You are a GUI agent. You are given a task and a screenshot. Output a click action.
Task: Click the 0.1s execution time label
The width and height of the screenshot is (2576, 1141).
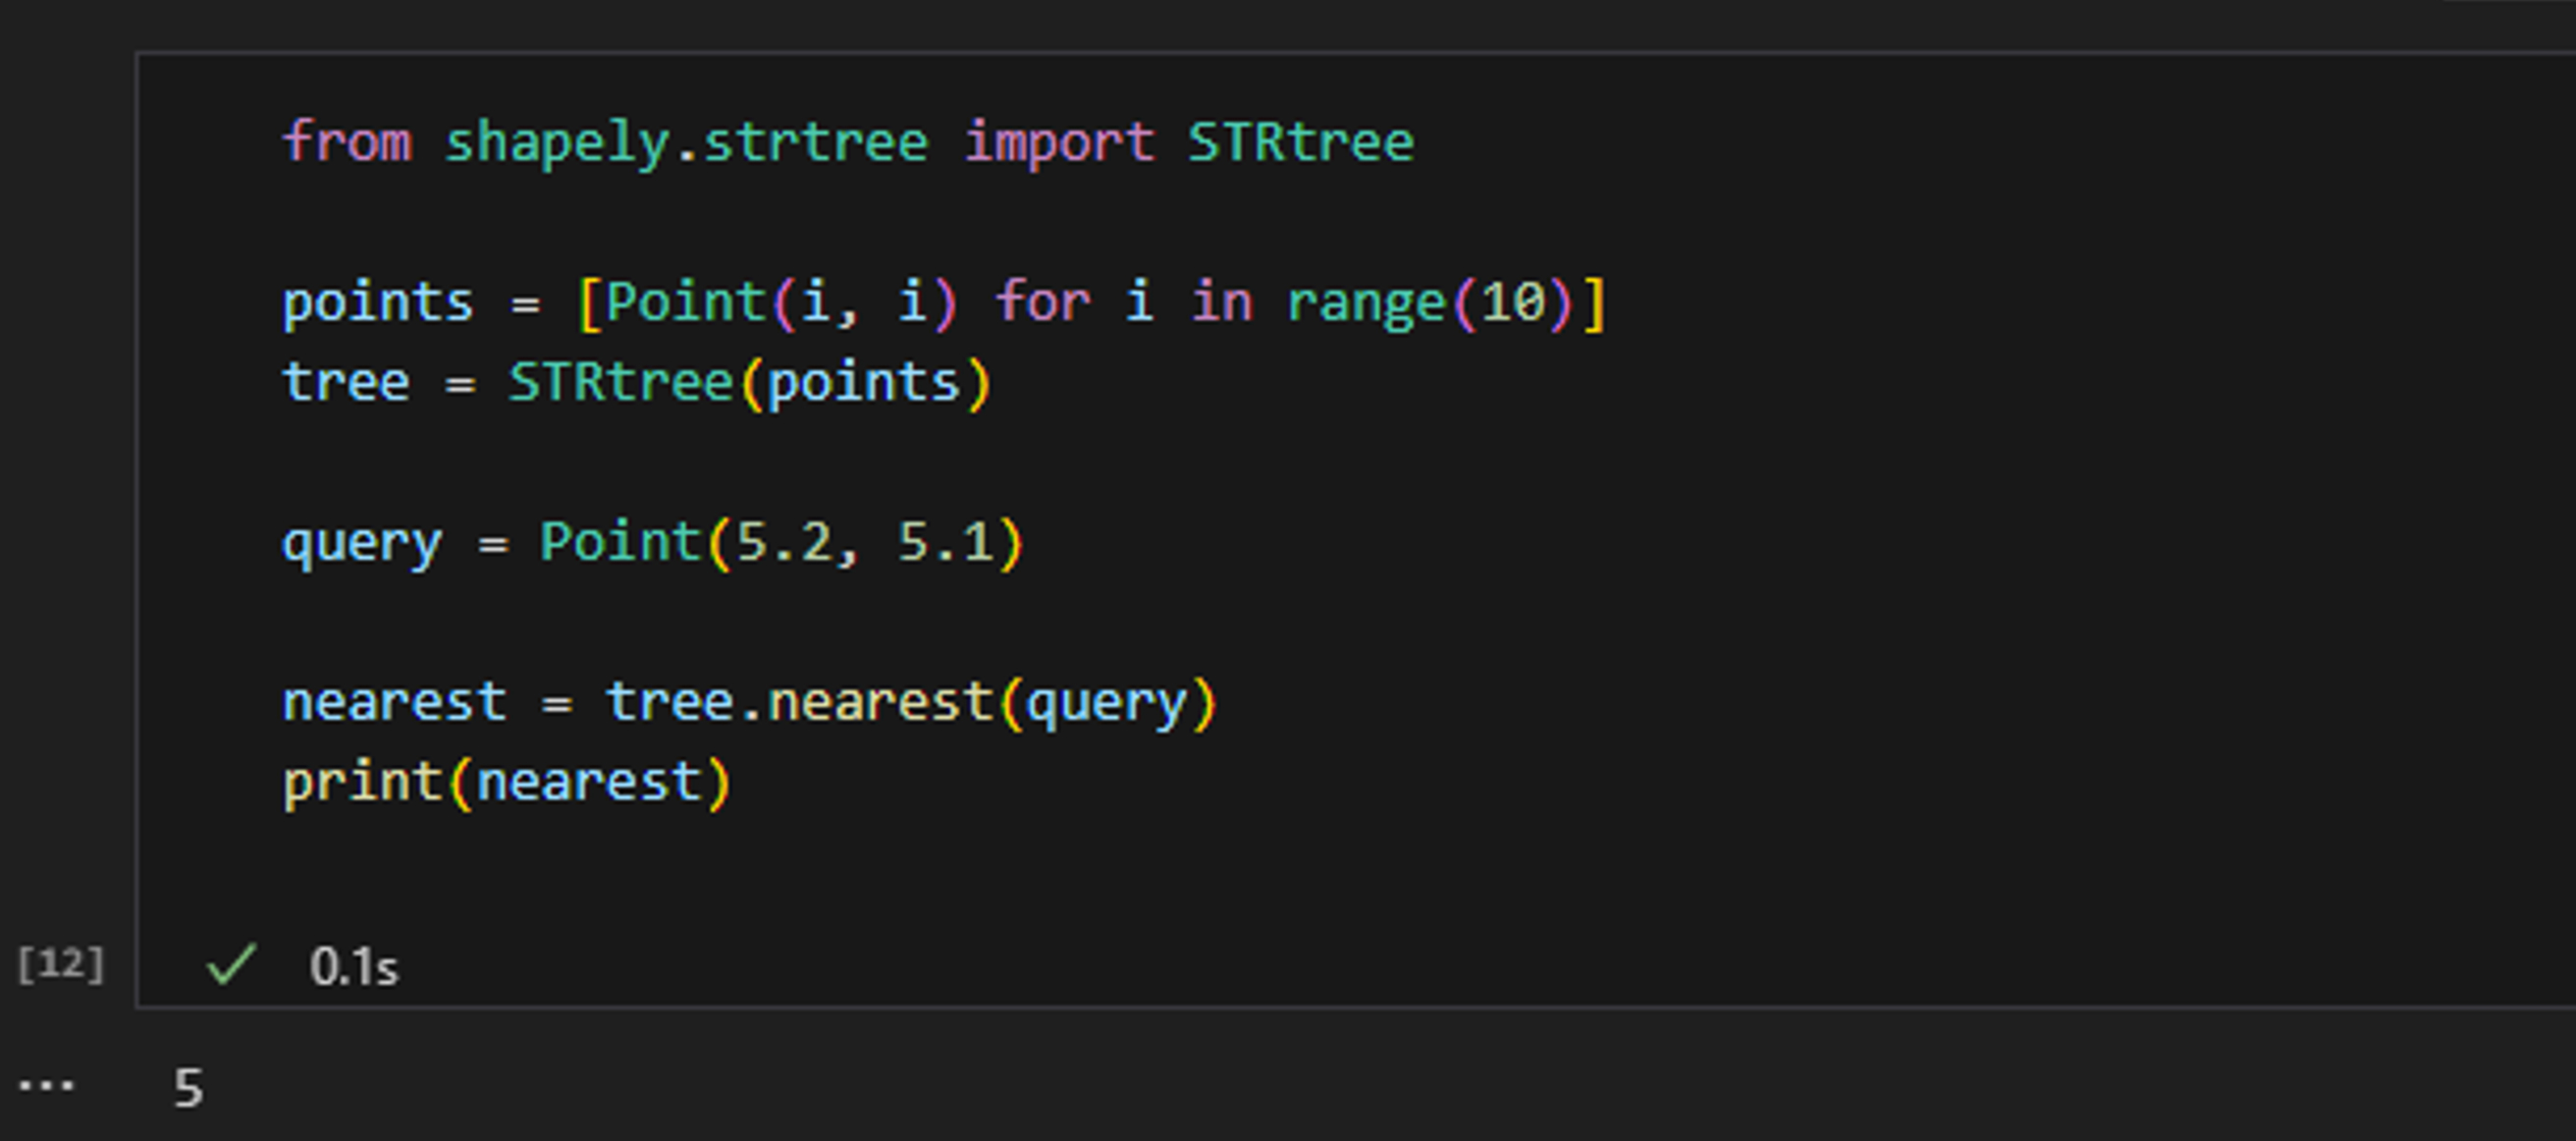354,967
